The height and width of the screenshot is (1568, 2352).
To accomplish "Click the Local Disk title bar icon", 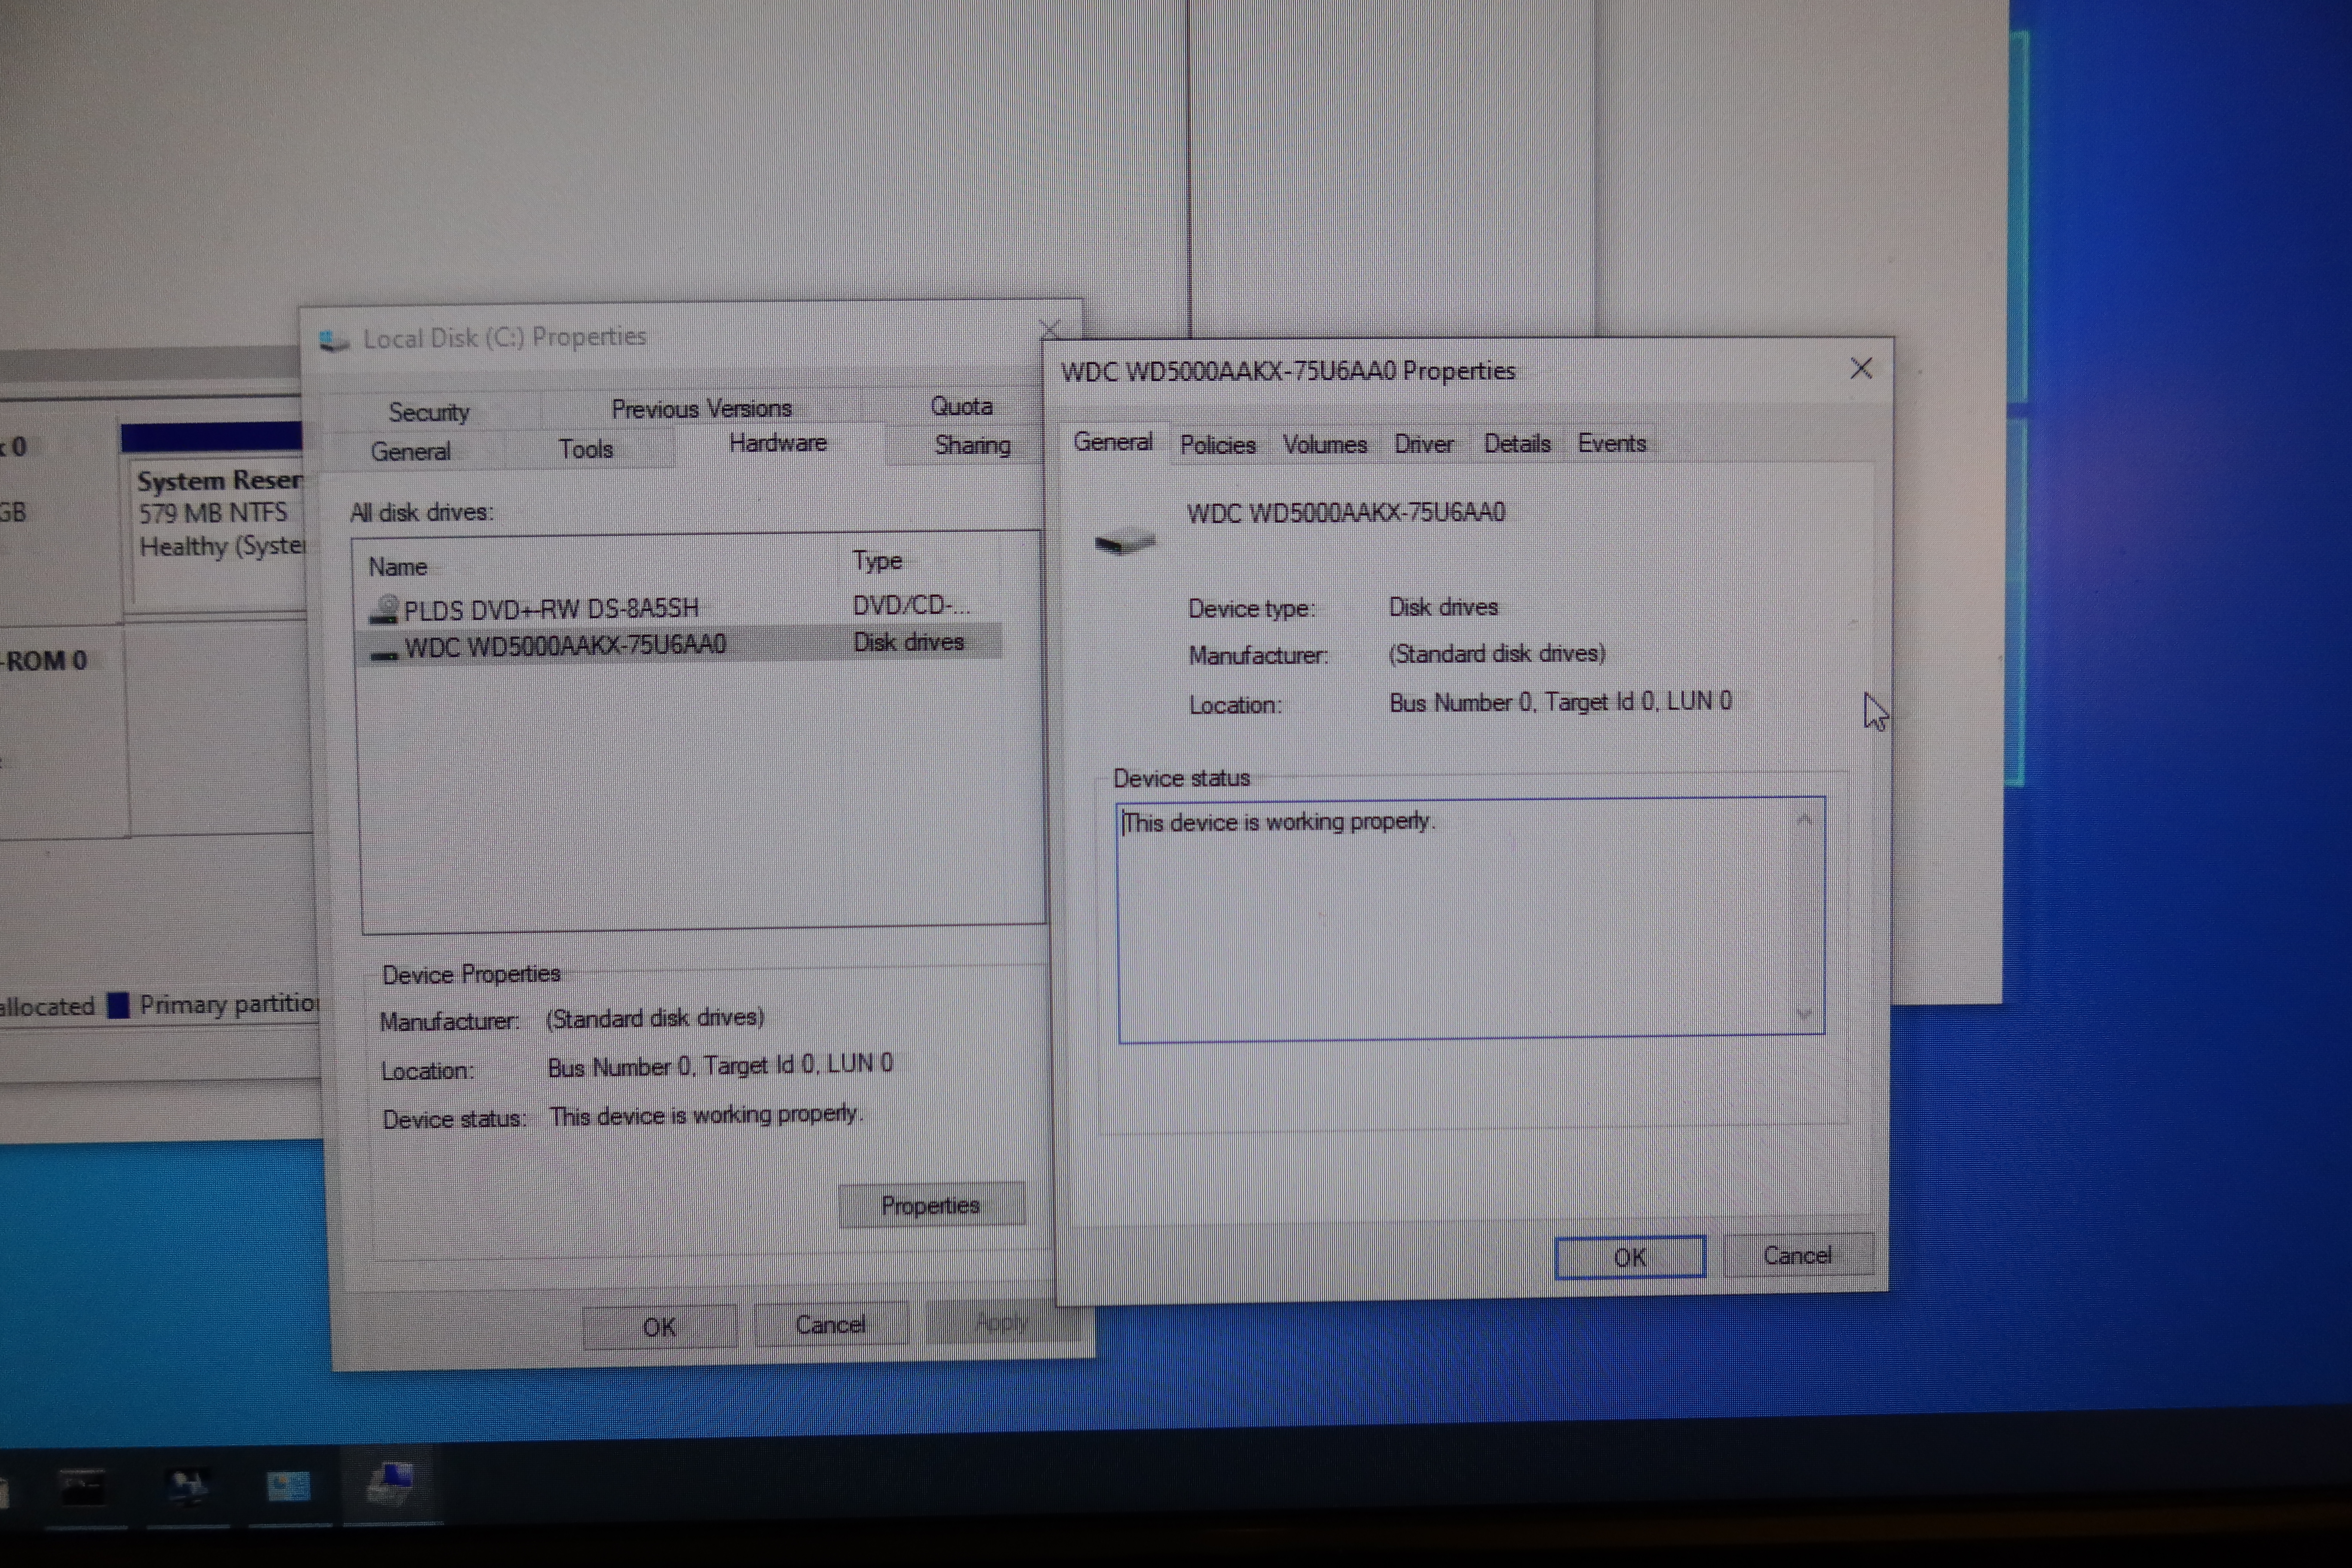I will [334, 341].
